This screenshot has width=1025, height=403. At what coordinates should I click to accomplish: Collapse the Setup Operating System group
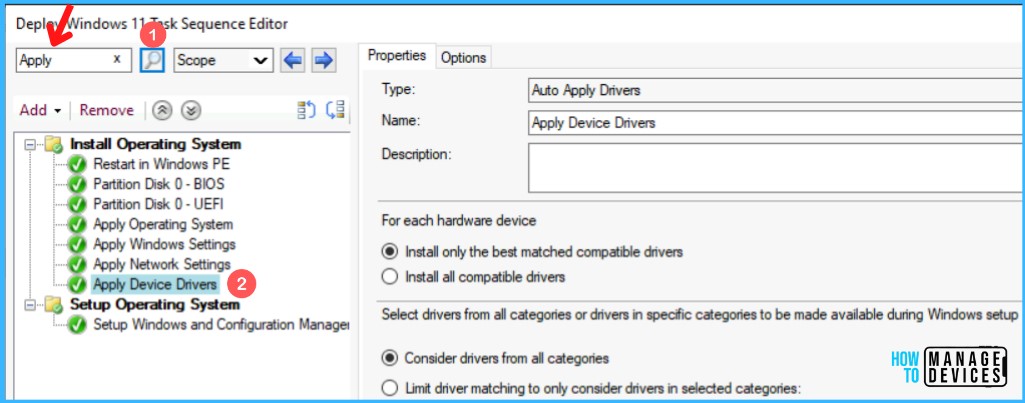pos(30,305)
